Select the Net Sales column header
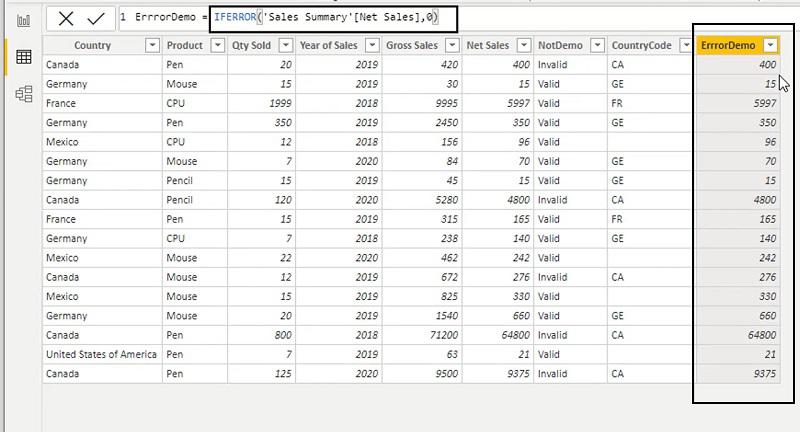The image size is (800, 432). pos(488,45)
